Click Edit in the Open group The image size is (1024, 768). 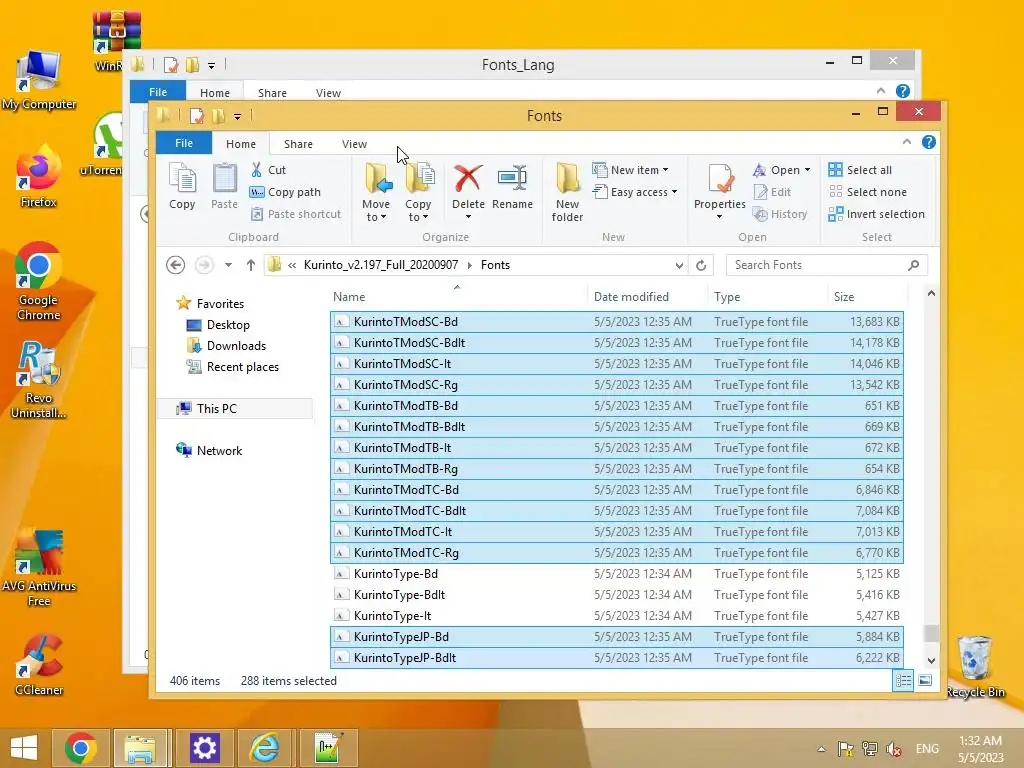tap(773, 192)
